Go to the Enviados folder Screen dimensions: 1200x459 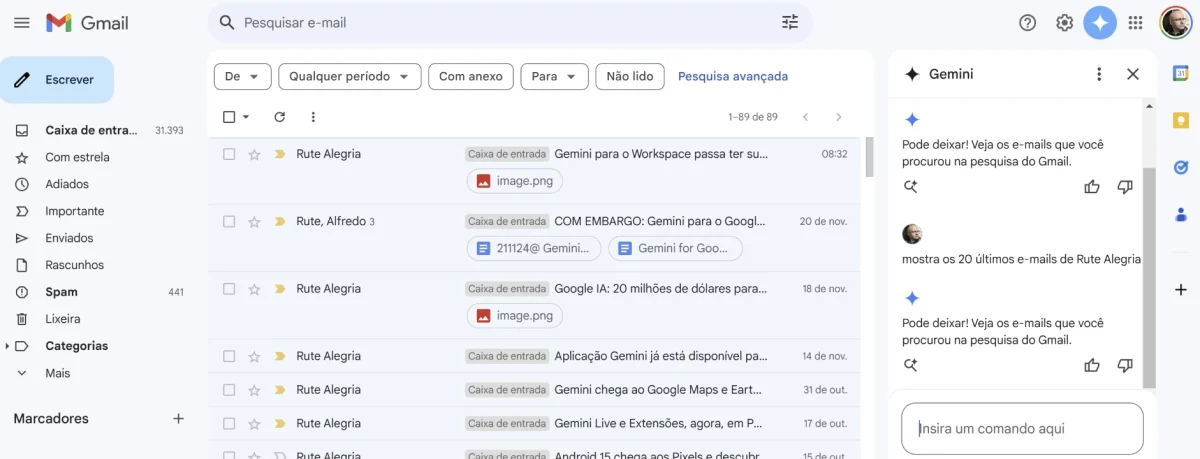69,238
